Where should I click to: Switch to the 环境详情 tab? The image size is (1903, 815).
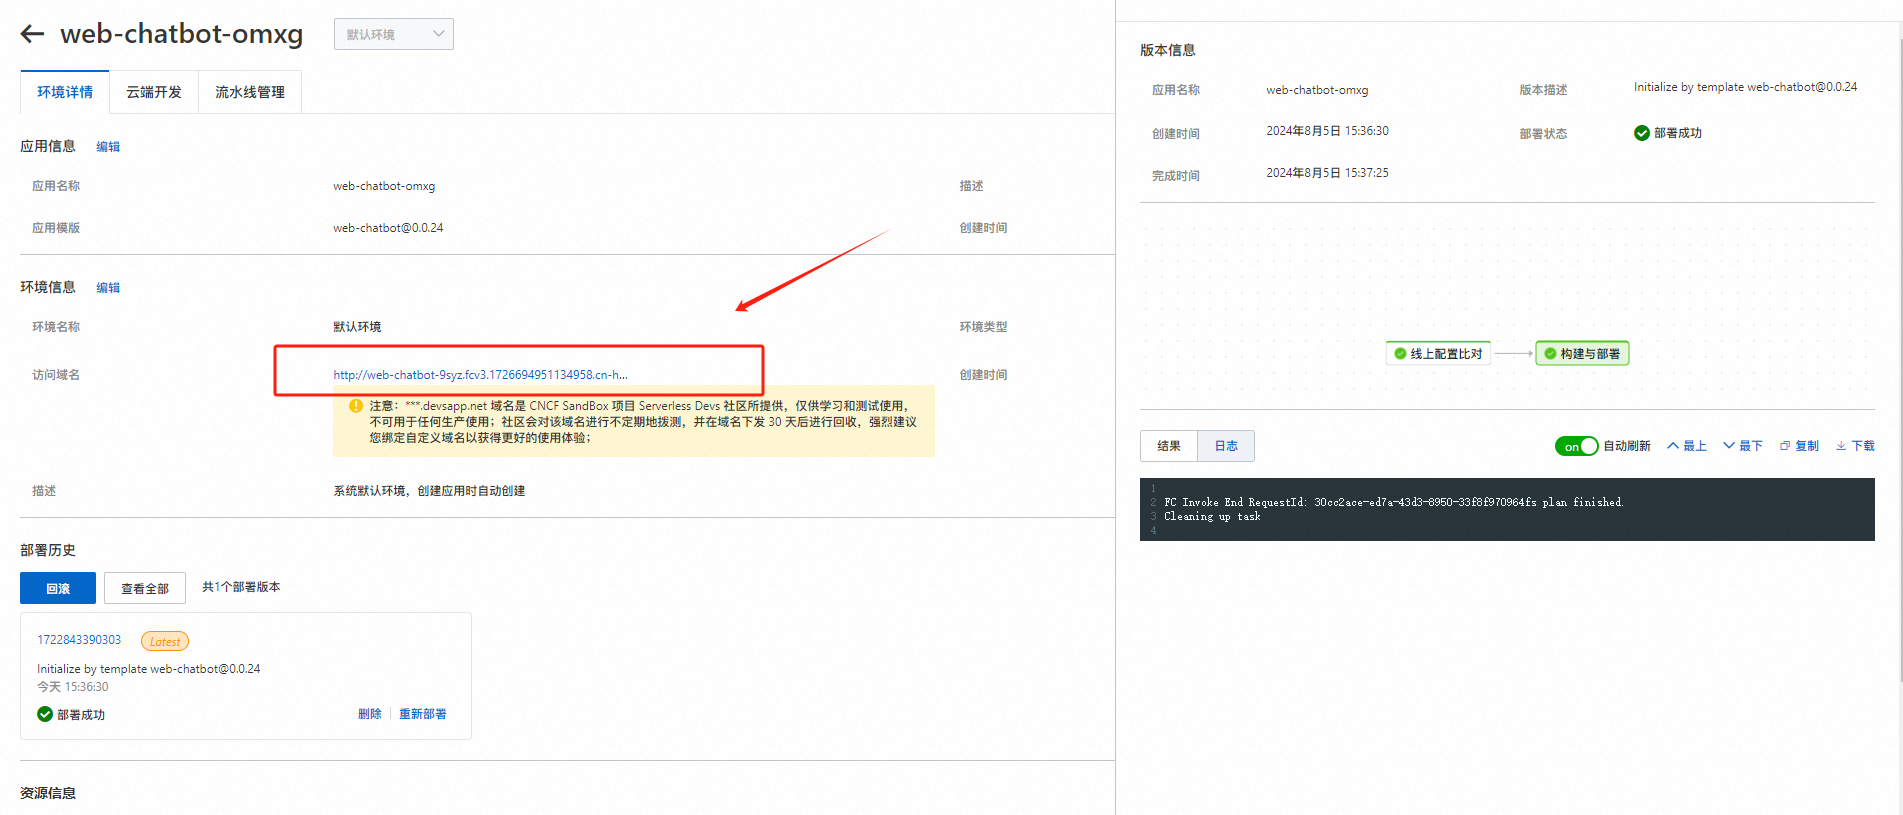(x=65, y=92)
